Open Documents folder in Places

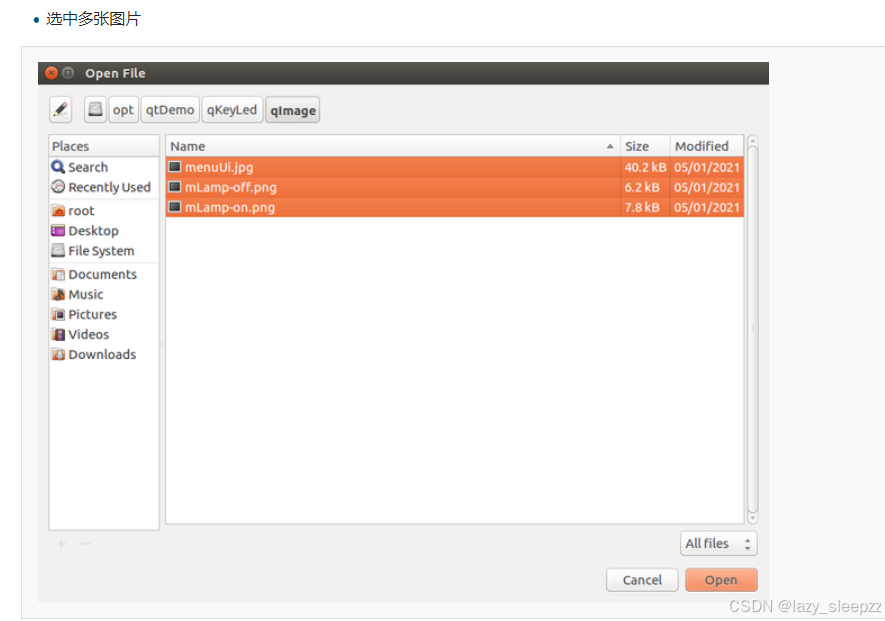[104, 274]
